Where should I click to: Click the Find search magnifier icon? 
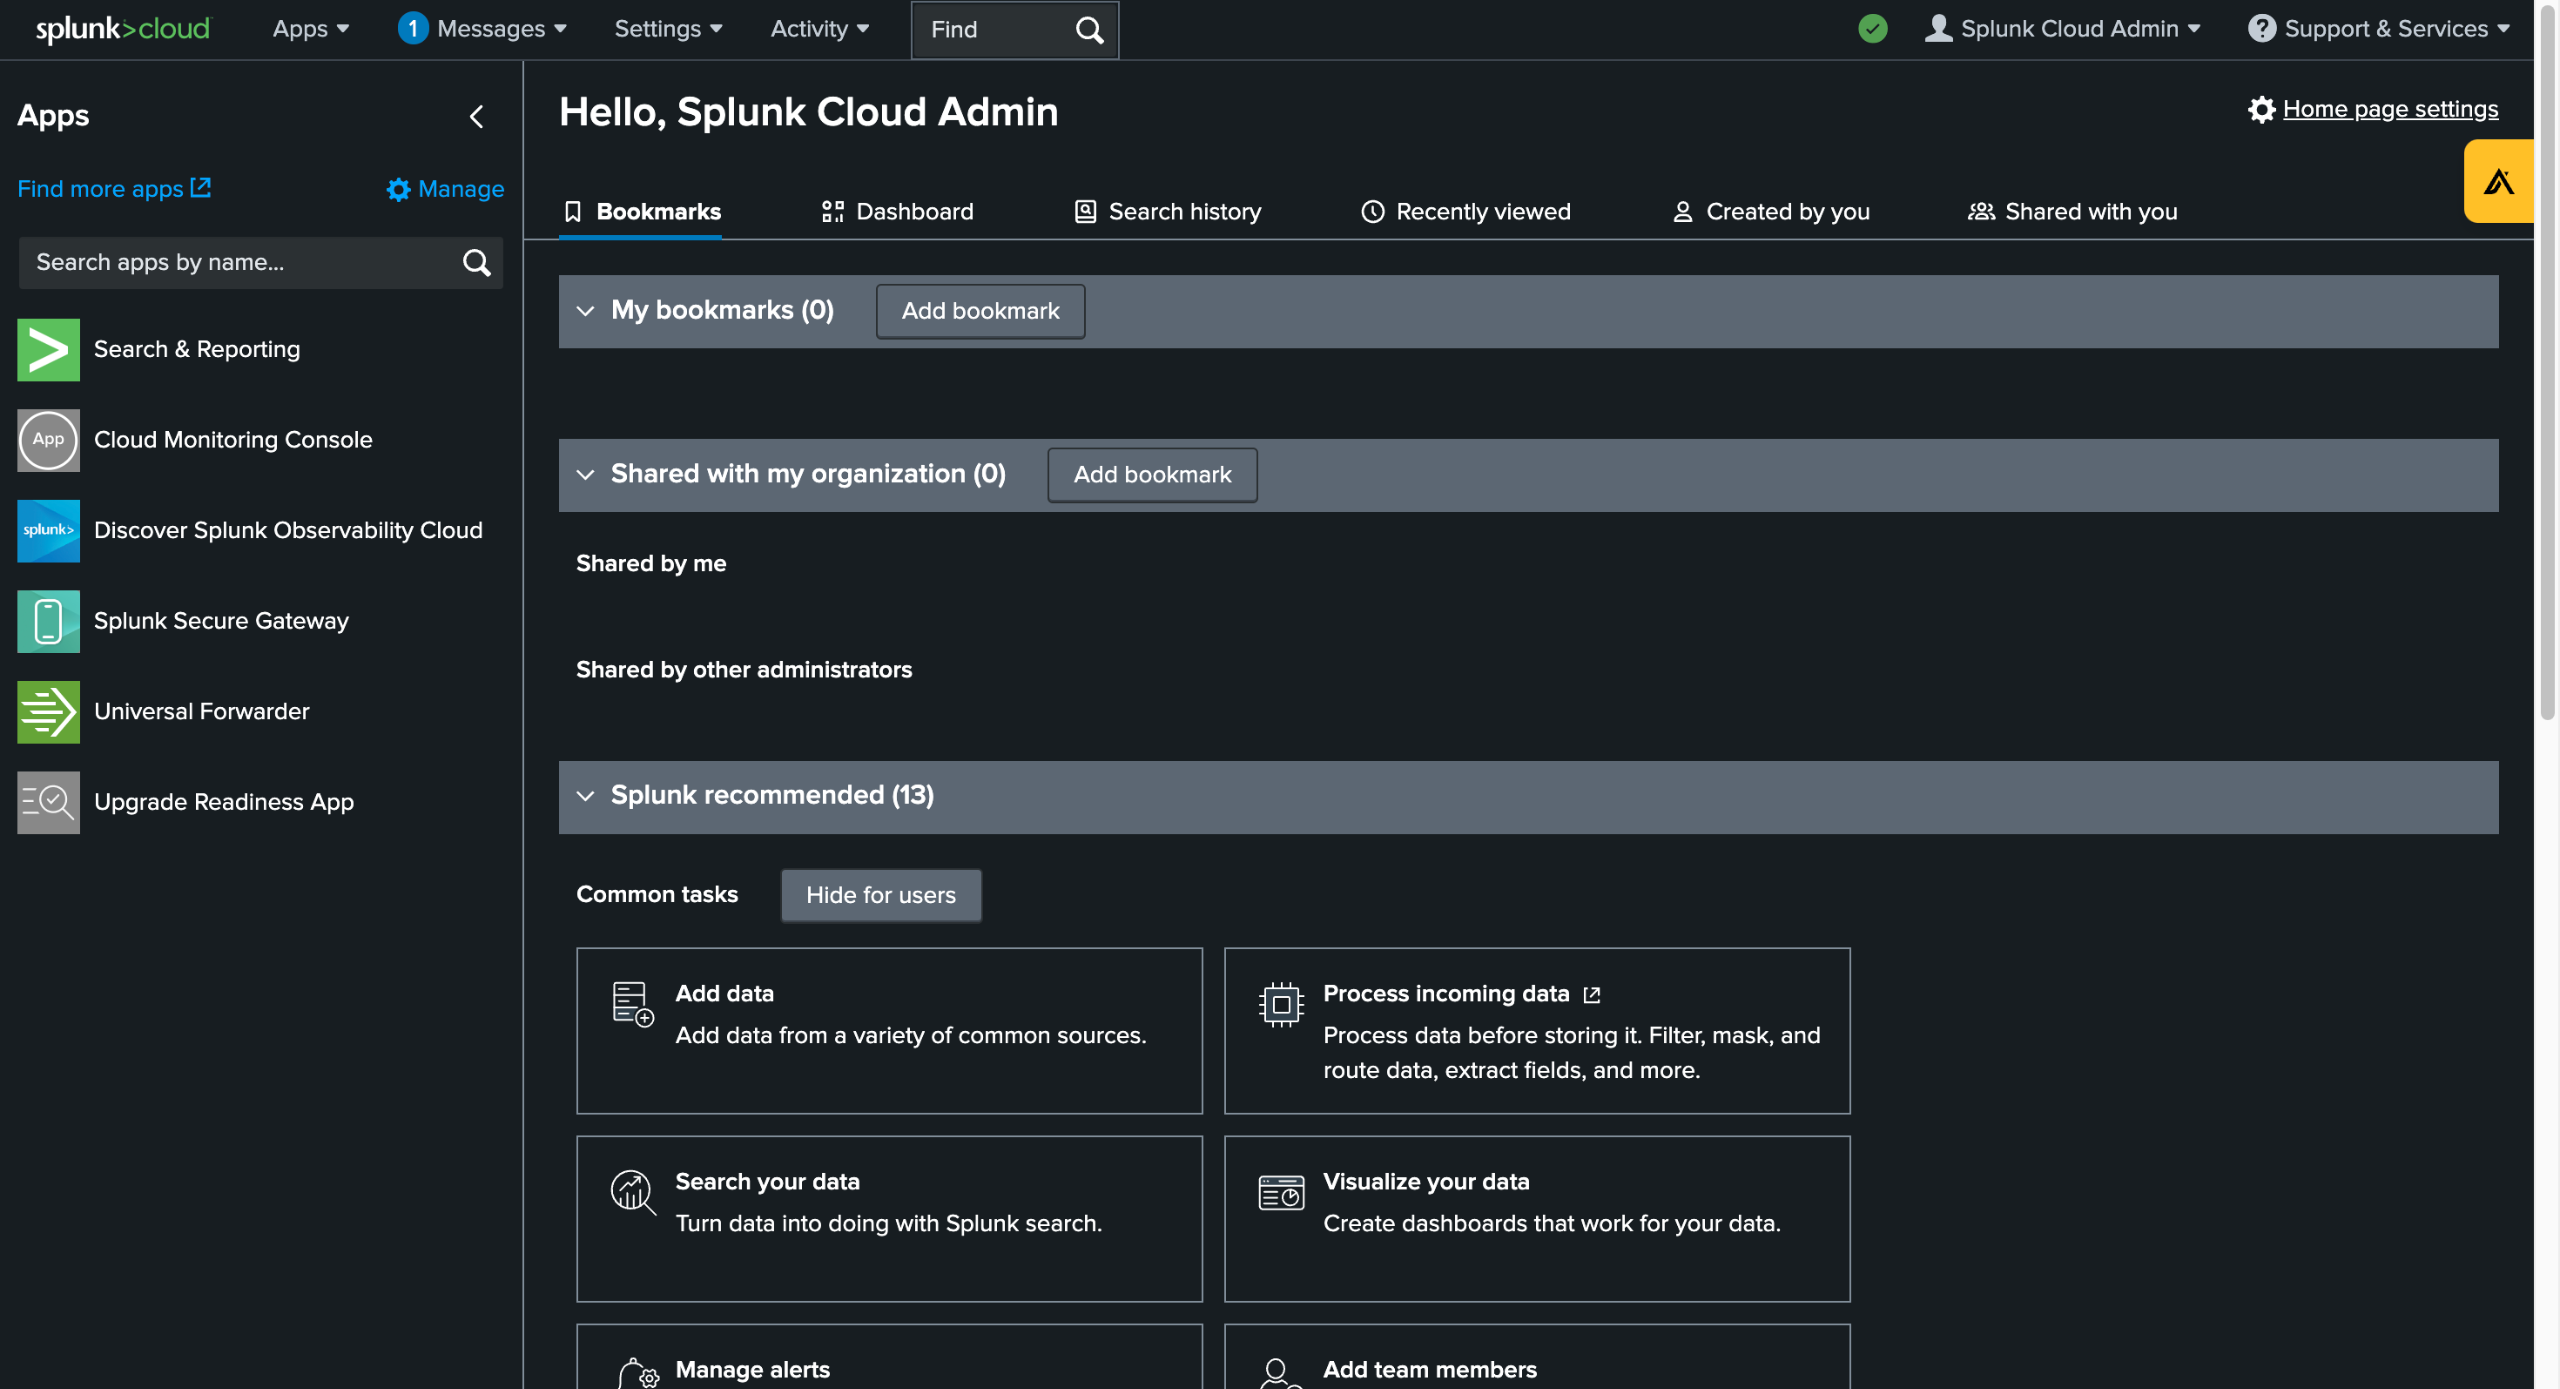click(x=1089, y=30)
